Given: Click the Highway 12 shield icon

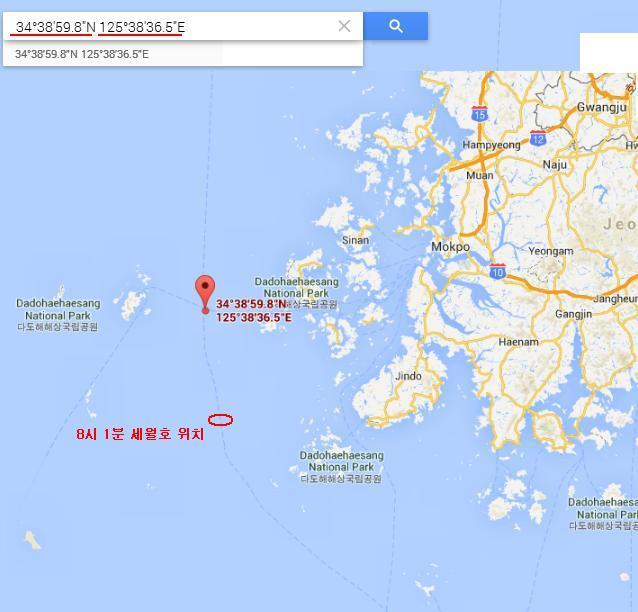Looking at the screenshot, I should pos(538,138).
